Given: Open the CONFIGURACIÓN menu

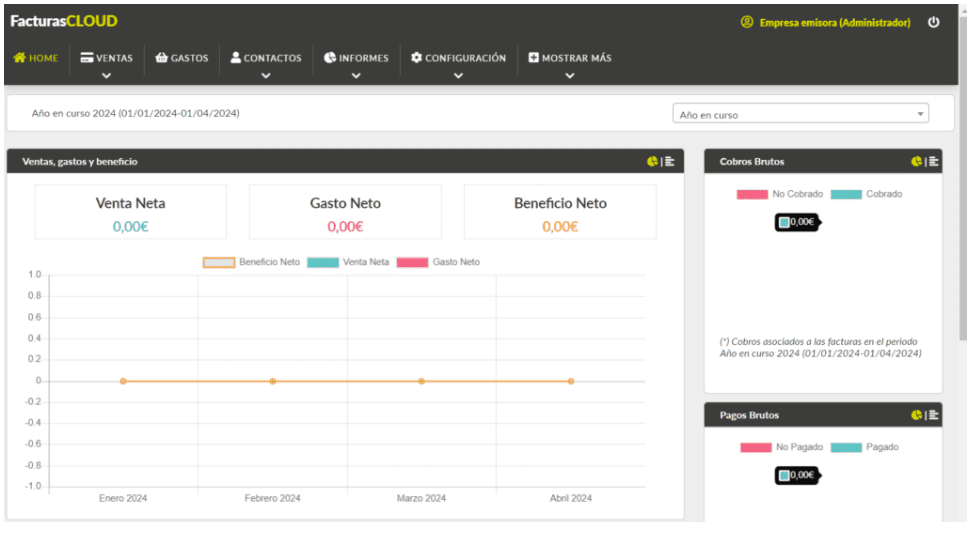Looking at the screenshot, I should click(x=458, y=58).
